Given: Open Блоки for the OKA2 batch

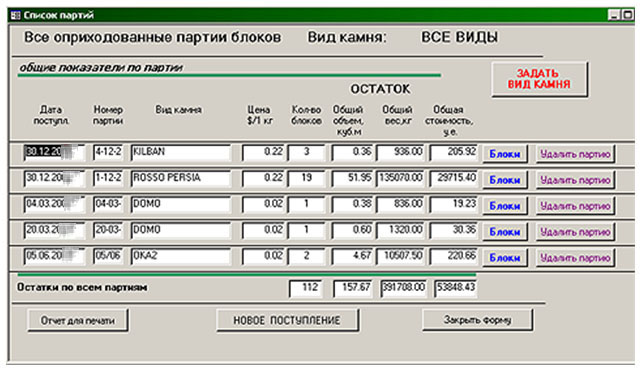Looking at the screenshot, I should (x=505, y=258).
